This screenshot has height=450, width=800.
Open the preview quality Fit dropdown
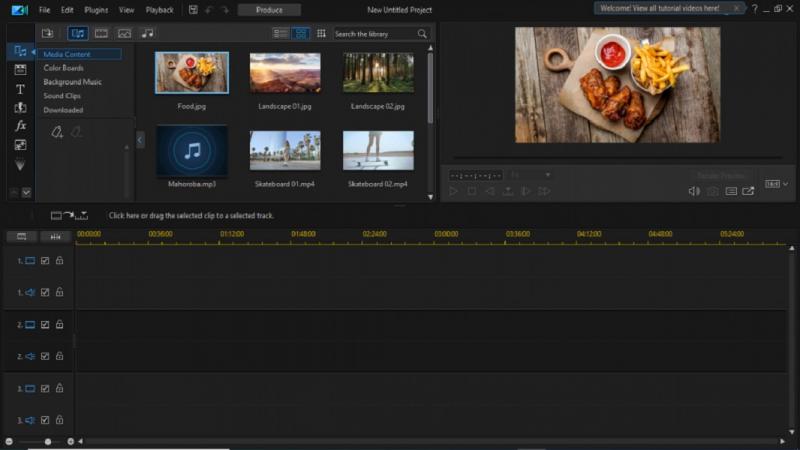(531, 175)
